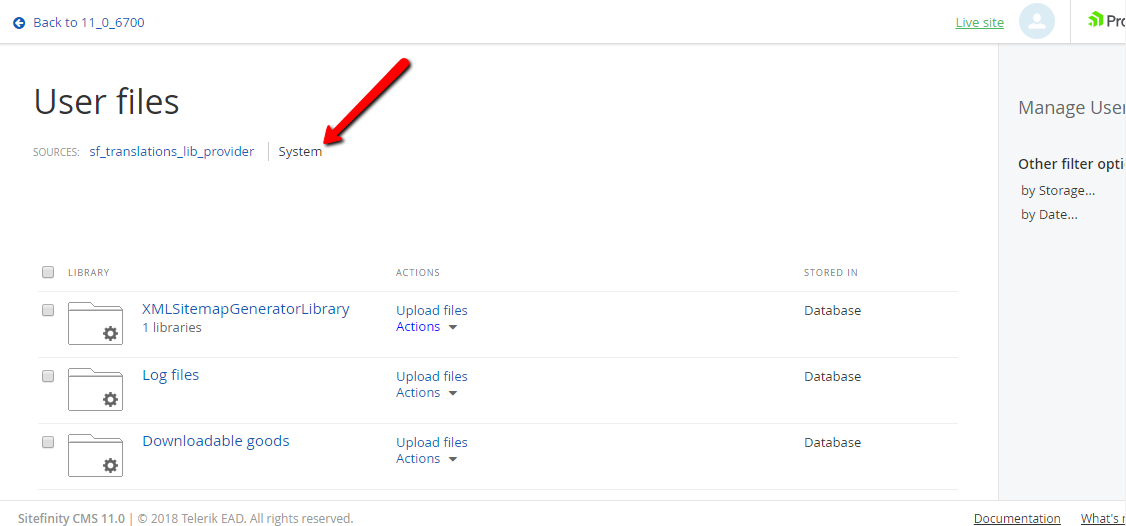Open the user profile avatar icon
This screenshot has height=526, width=1126.
1037,22
